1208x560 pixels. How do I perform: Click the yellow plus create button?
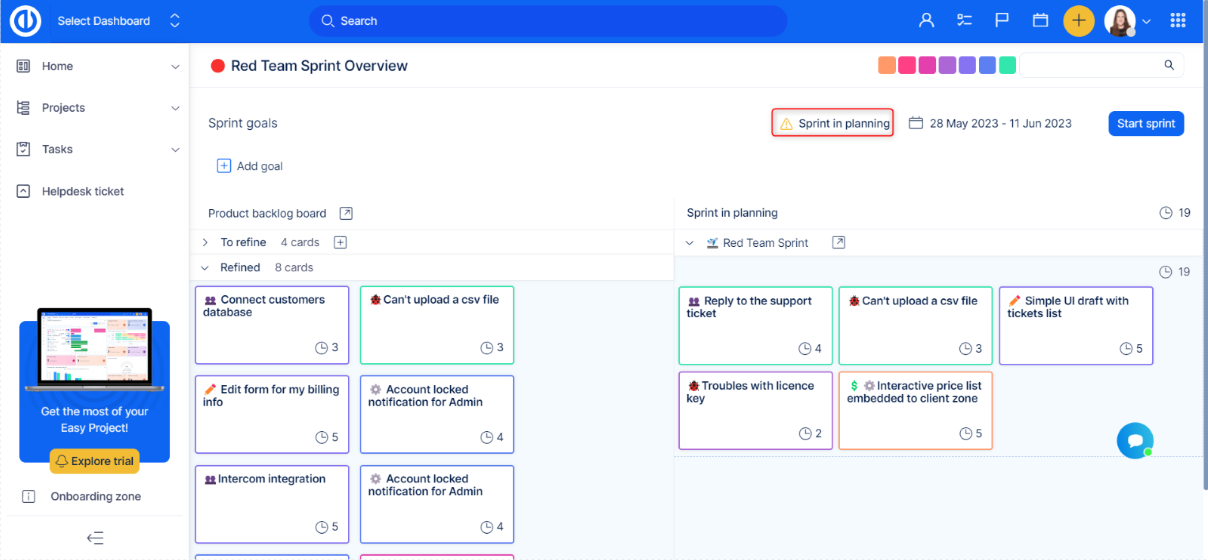coord(1078,21)
